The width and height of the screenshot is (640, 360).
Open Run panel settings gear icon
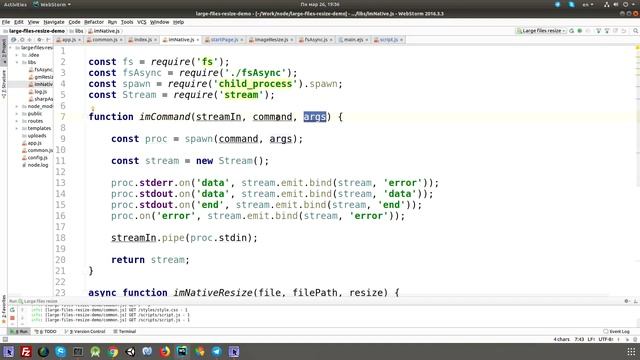tap(627, 301)
